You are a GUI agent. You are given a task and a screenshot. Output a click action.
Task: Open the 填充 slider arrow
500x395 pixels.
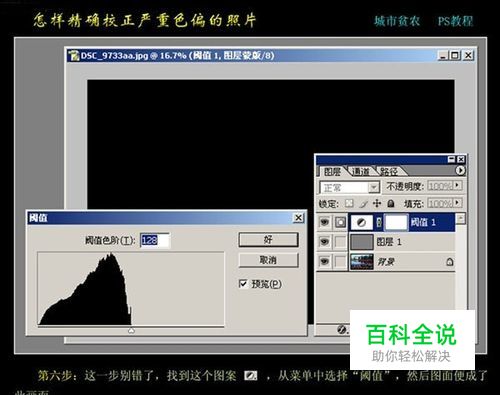[458, 202]
